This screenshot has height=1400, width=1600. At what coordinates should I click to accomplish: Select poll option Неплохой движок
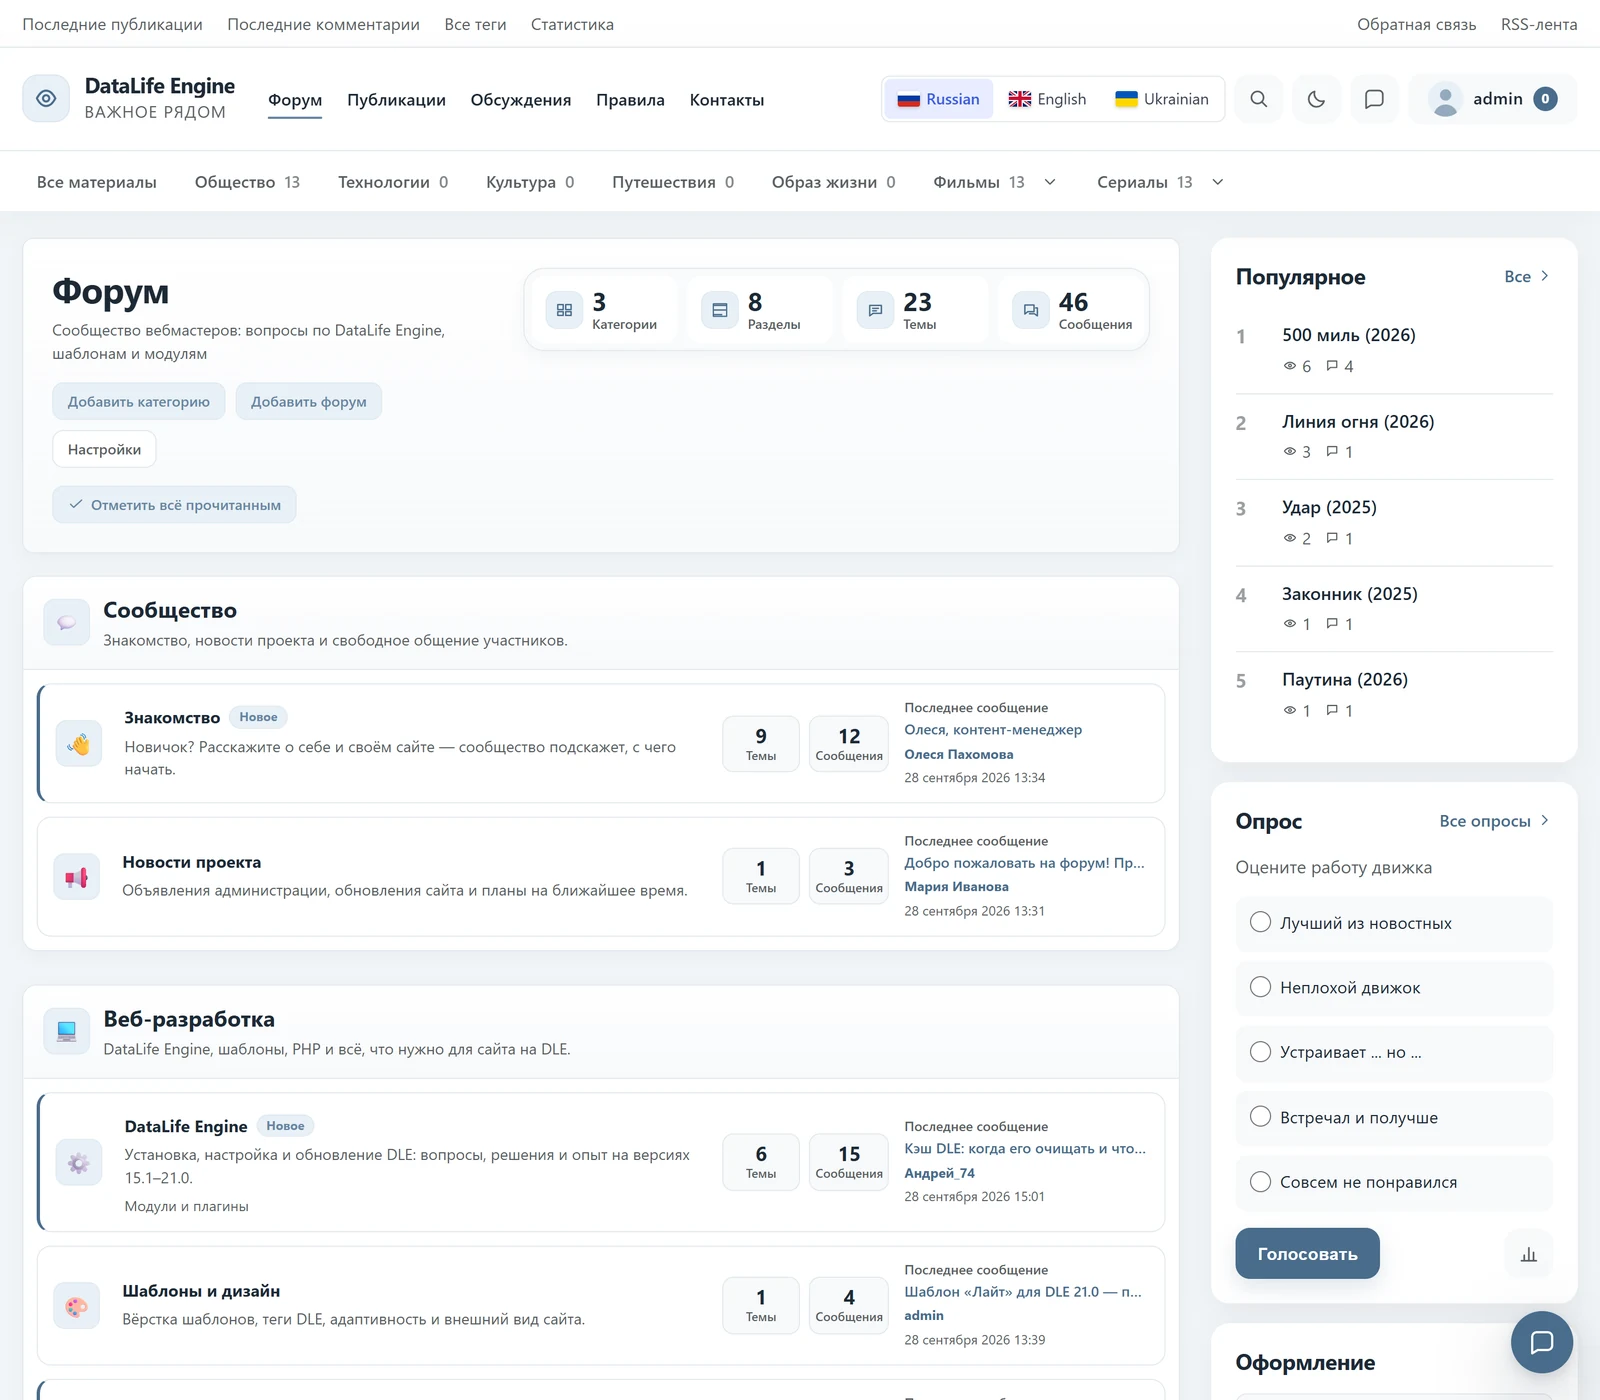(x=1394, y=988)
